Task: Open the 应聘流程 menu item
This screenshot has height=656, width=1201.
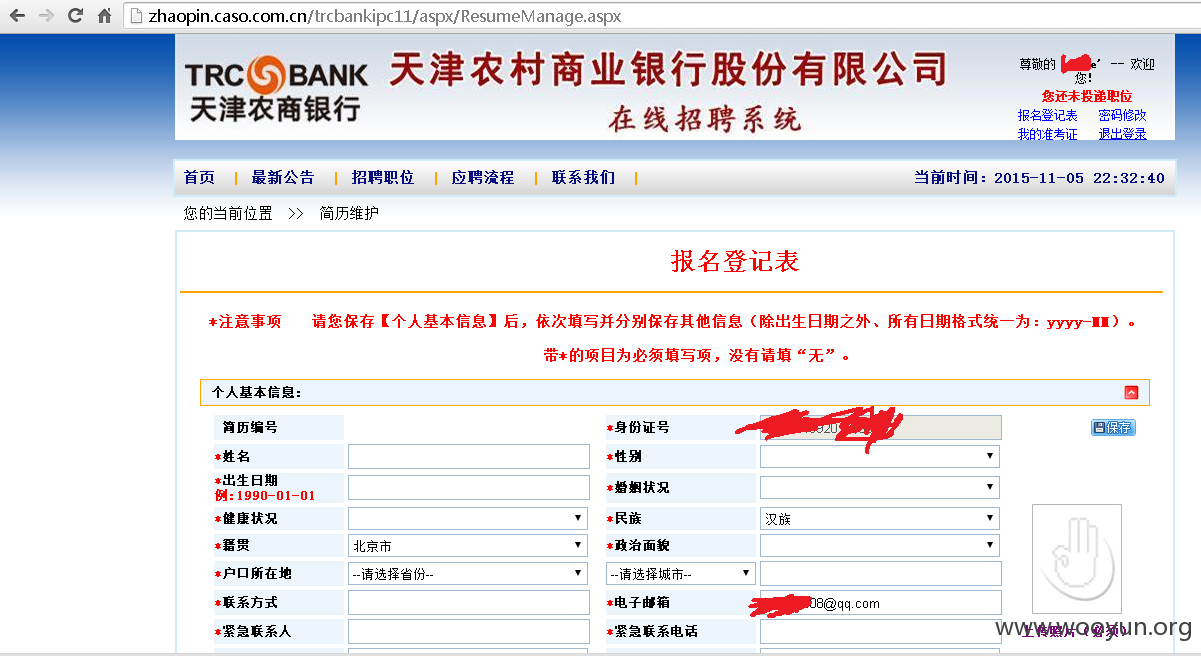Action: coord(483,178)
